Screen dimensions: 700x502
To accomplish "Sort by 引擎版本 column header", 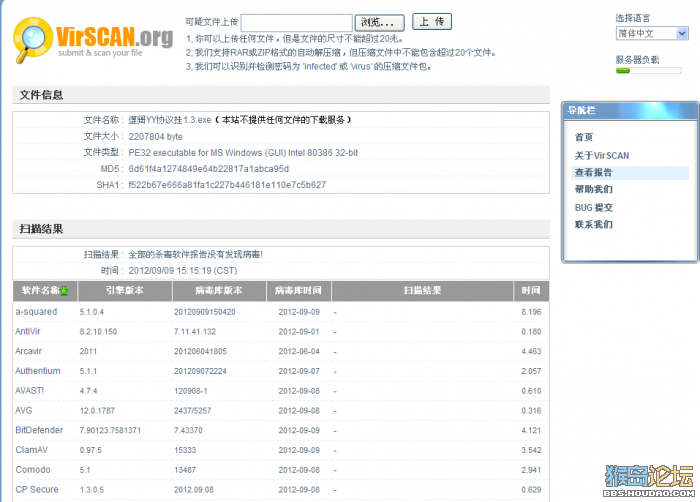I will (125, 291).
